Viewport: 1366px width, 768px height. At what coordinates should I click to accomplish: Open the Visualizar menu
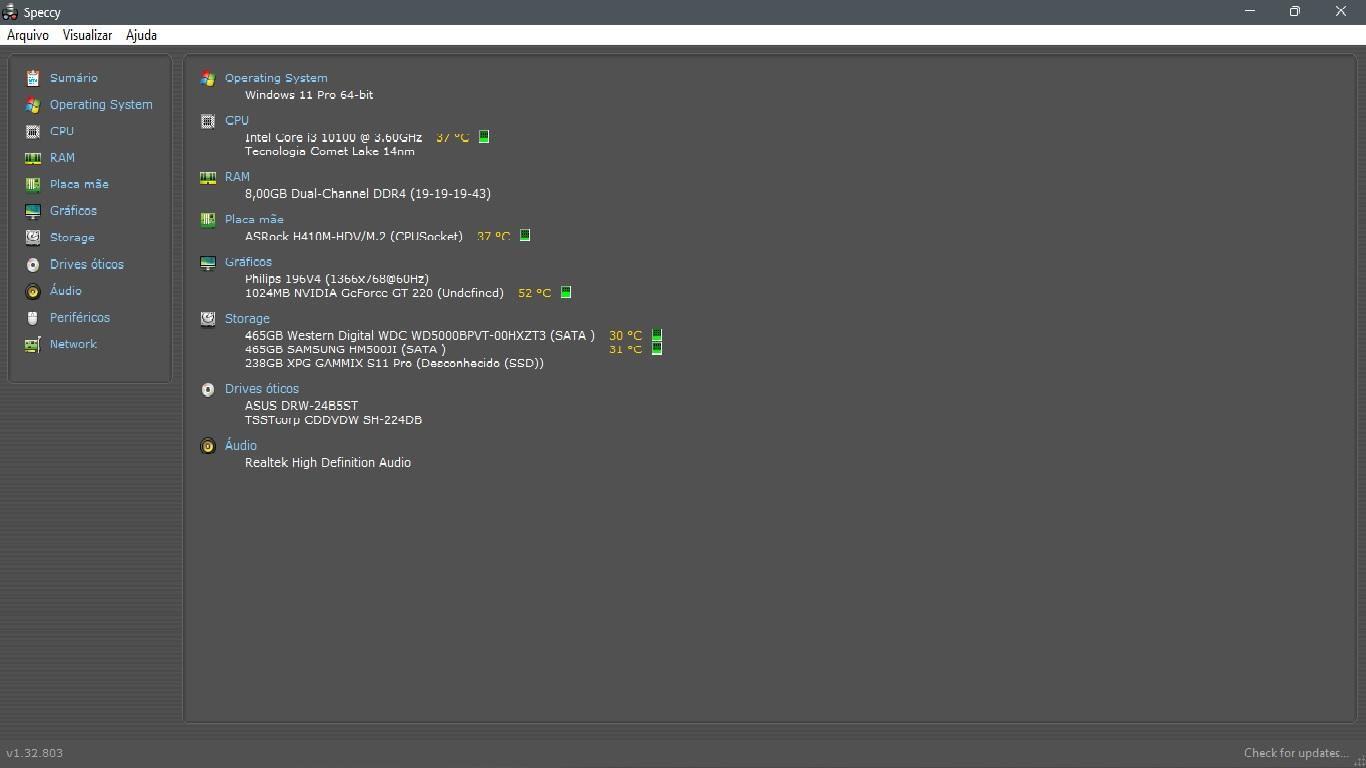(87, 35)
